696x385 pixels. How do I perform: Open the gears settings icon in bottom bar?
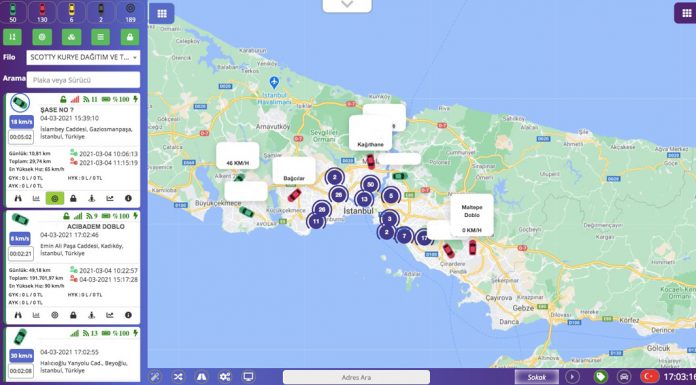pos(225,377)
